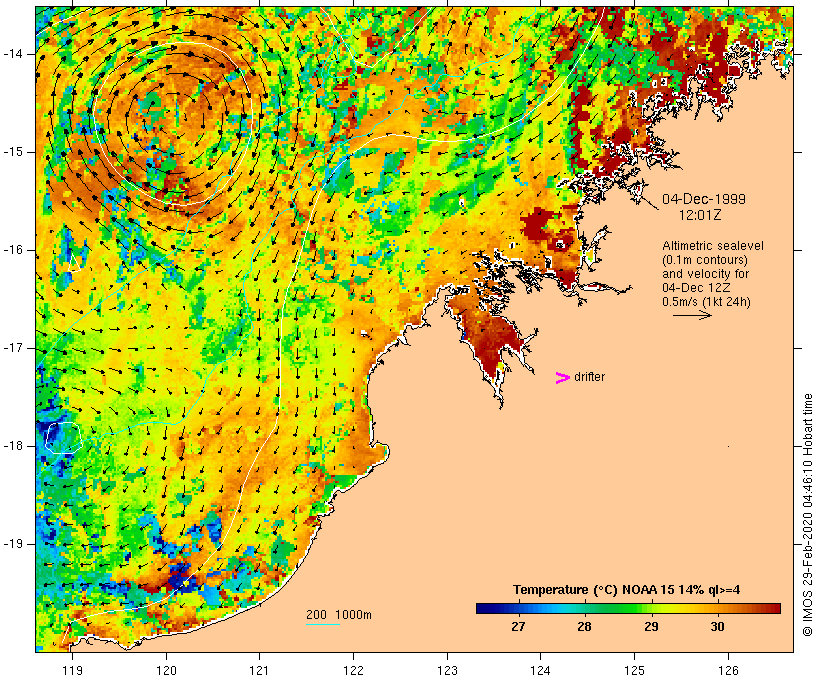Click the longitude axis label '119'

[72, 670]
